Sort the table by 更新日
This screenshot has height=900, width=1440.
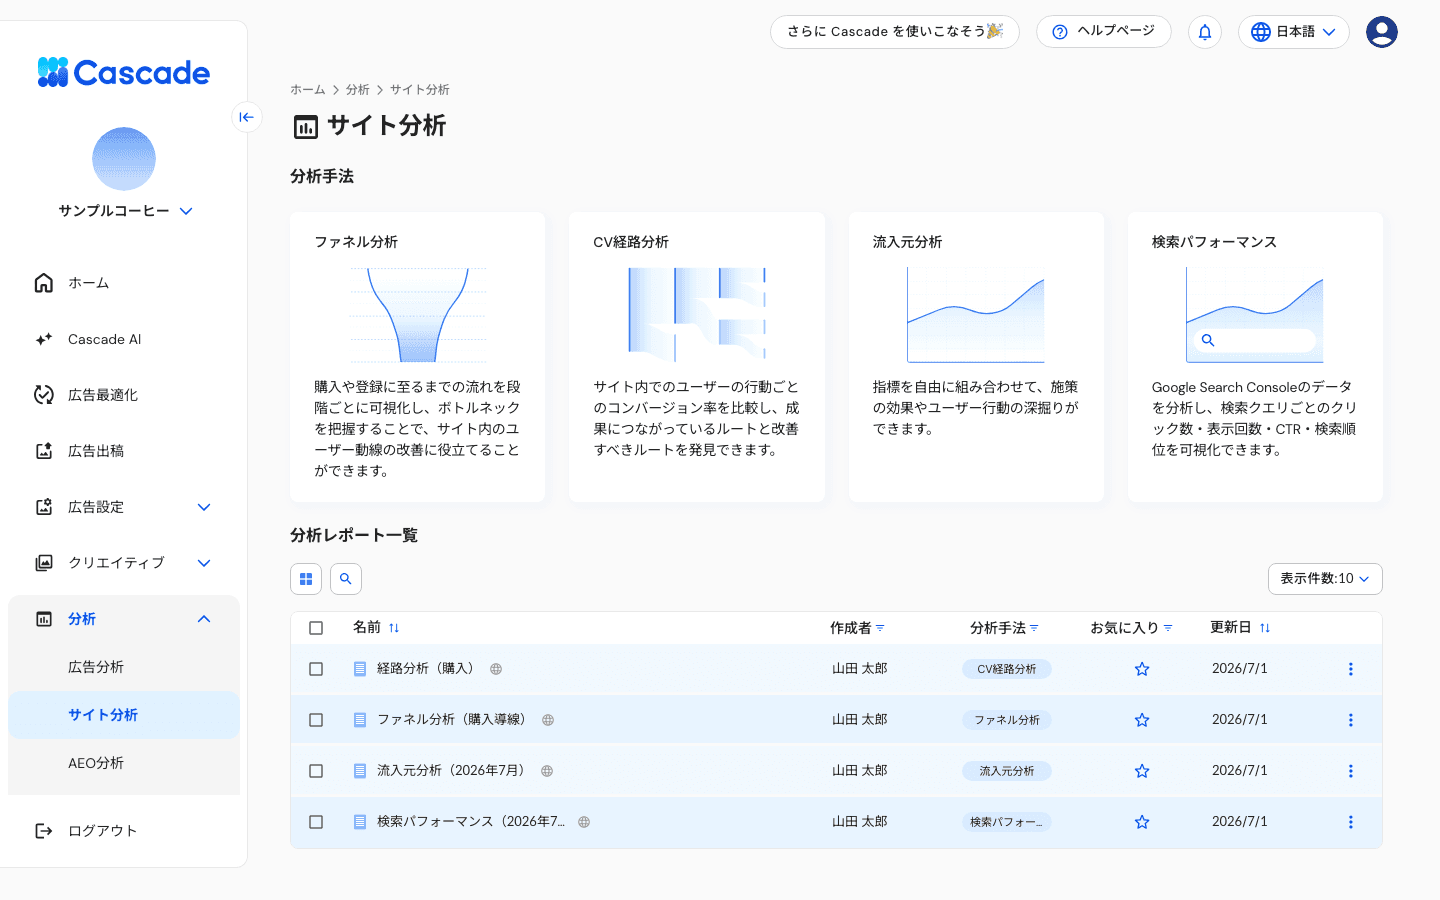[1265, 628]
